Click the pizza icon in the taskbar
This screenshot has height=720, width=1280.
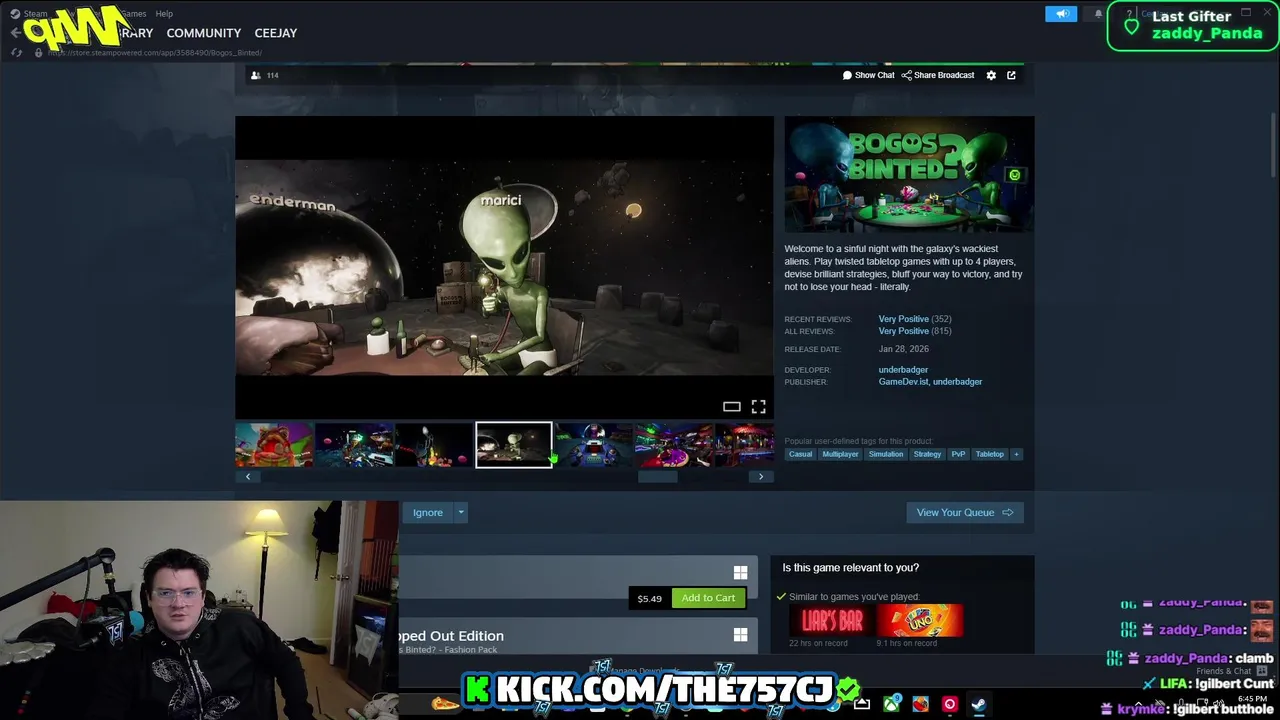pyautogui.click(x=445, y=704)
